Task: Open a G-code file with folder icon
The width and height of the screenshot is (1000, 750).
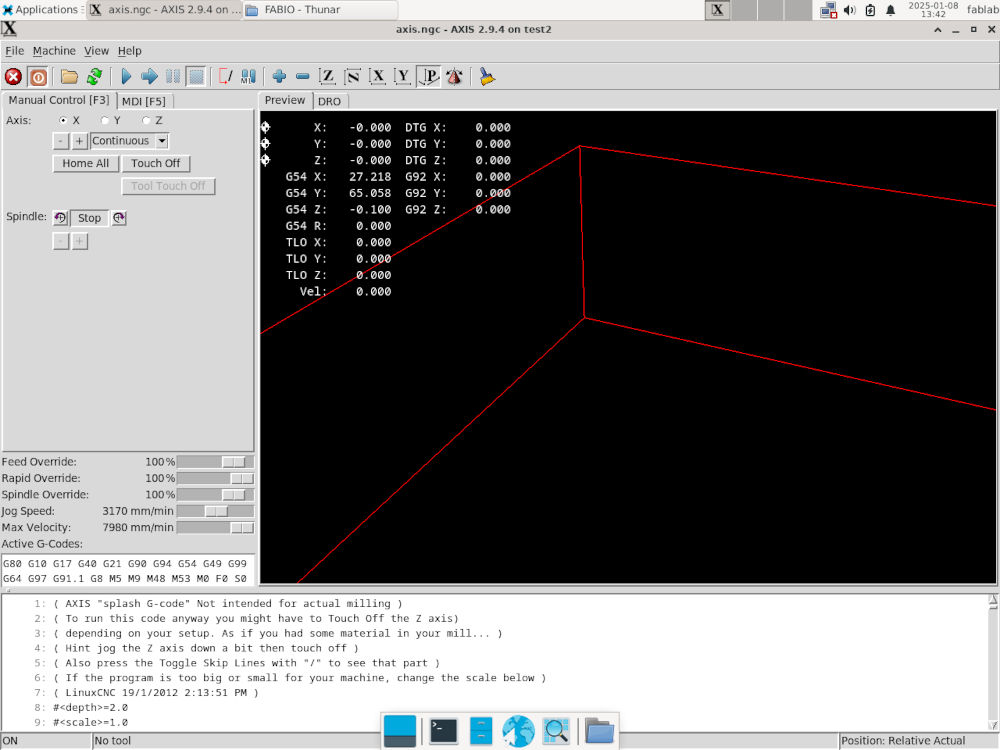Action: point(69,77)
